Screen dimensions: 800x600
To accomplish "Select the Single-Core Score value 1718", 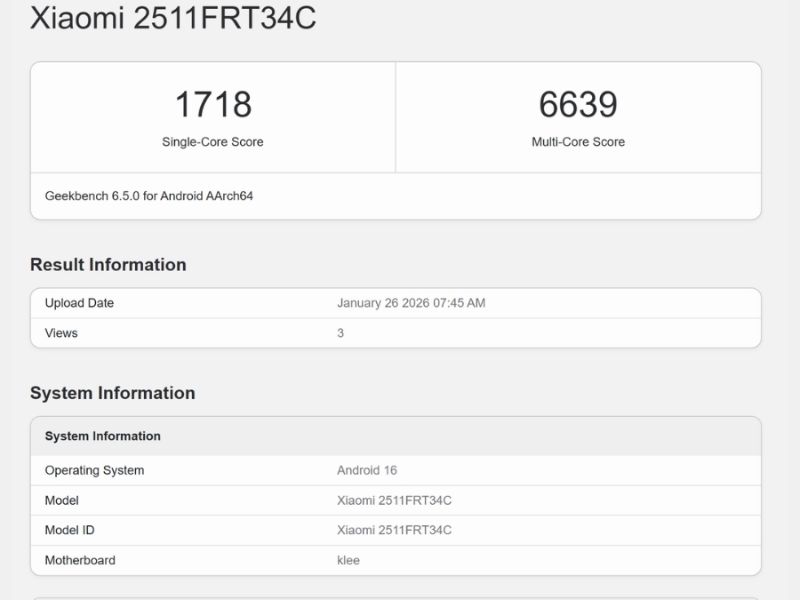I will (211, 100).
